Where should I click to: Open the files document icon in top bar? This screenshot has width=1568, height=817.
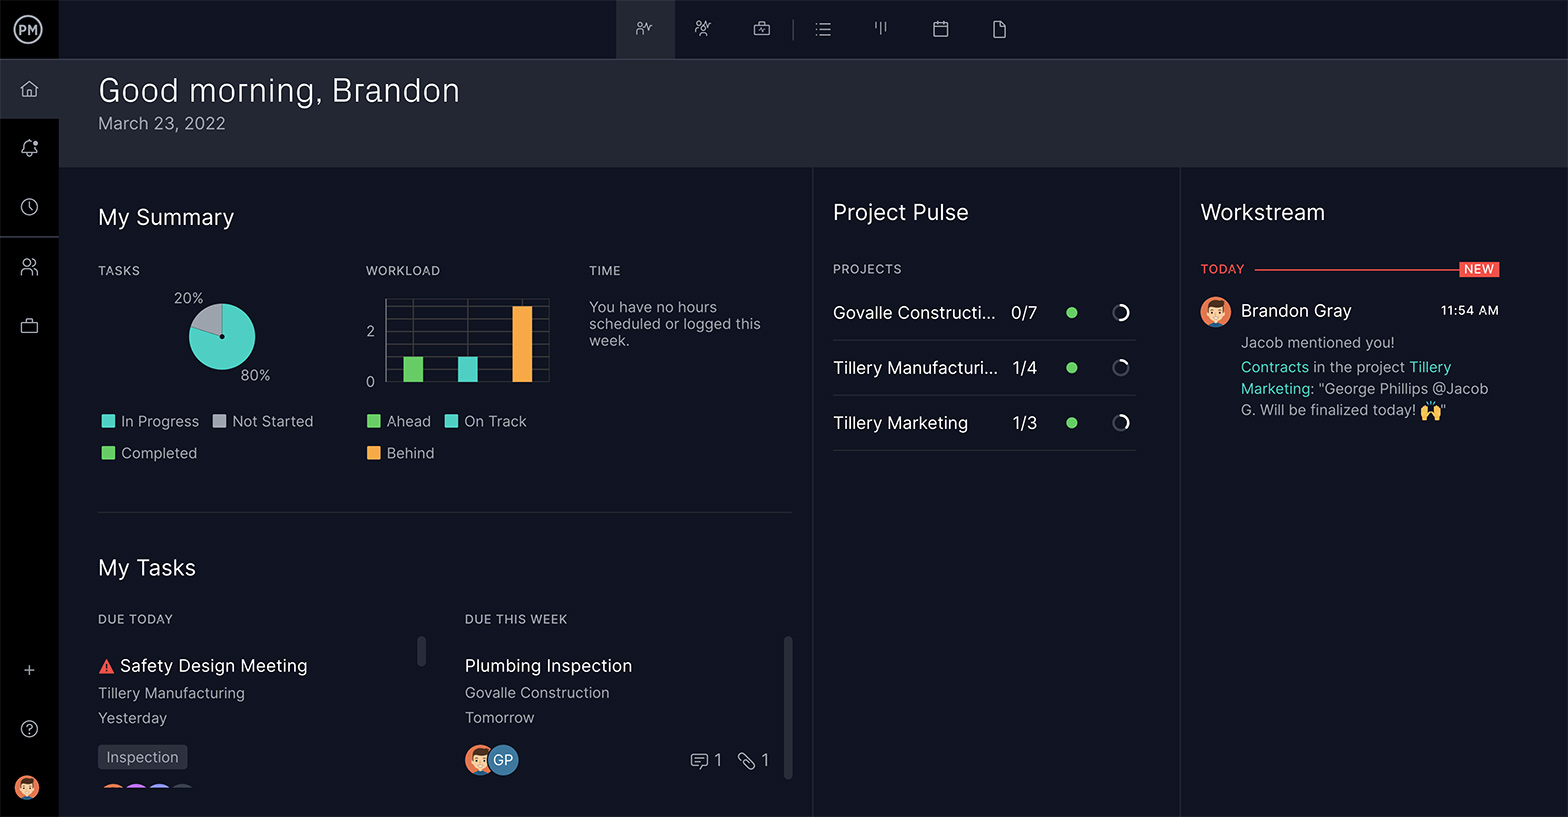(999, 29)
